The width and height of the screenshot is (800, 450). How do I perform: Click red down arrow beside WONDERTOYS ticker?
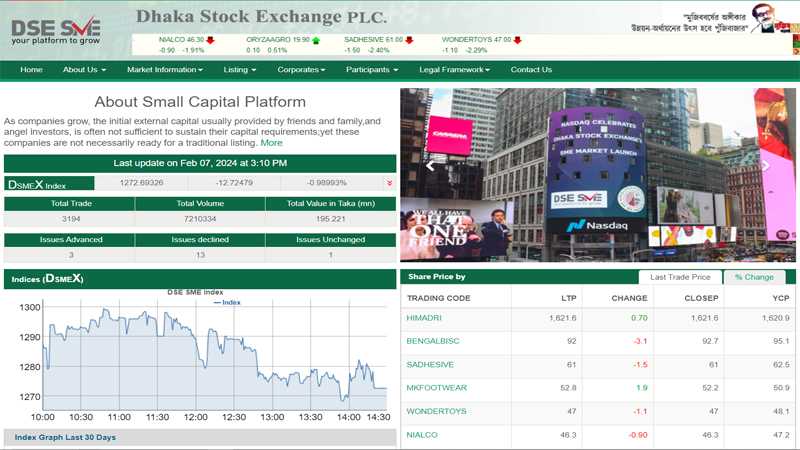(517, 40)
